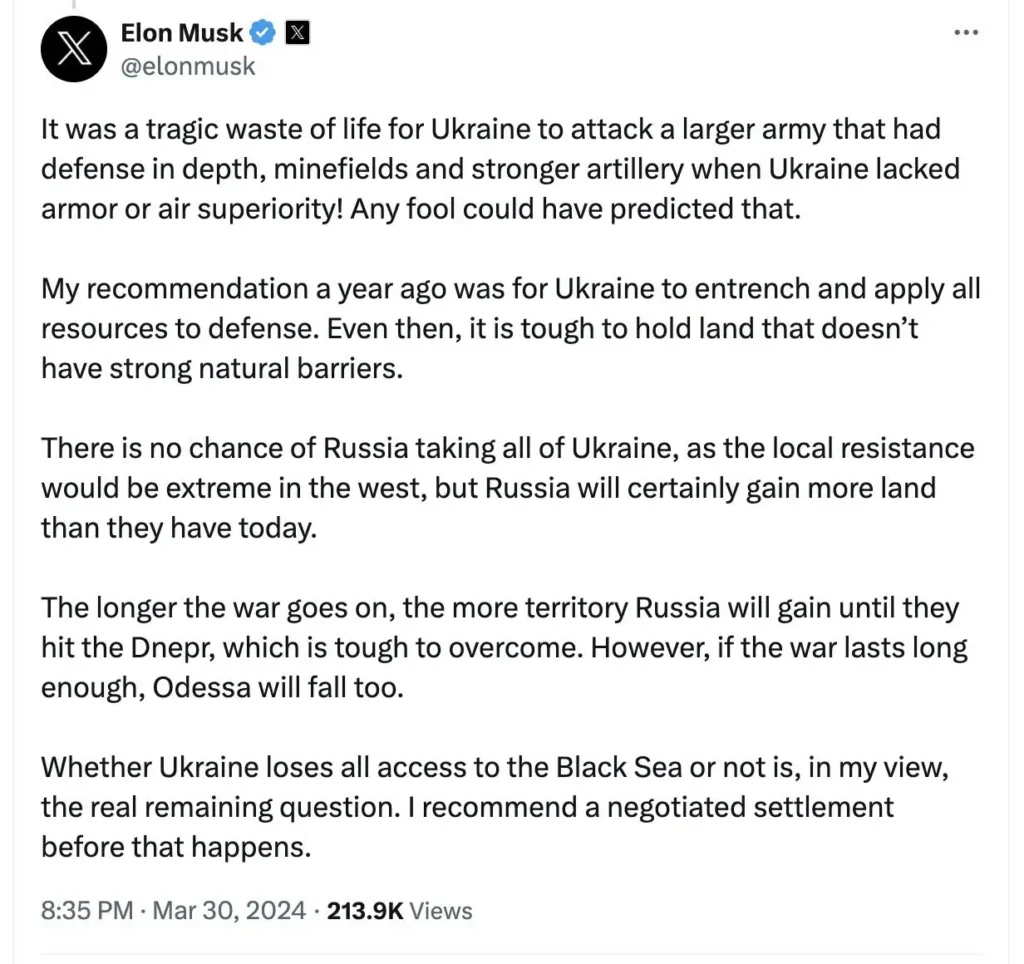Image resolution: width=1024 pixels, height=964 pixels.
Task: Click the small black X affiliation badge
Action: [297, 33]
